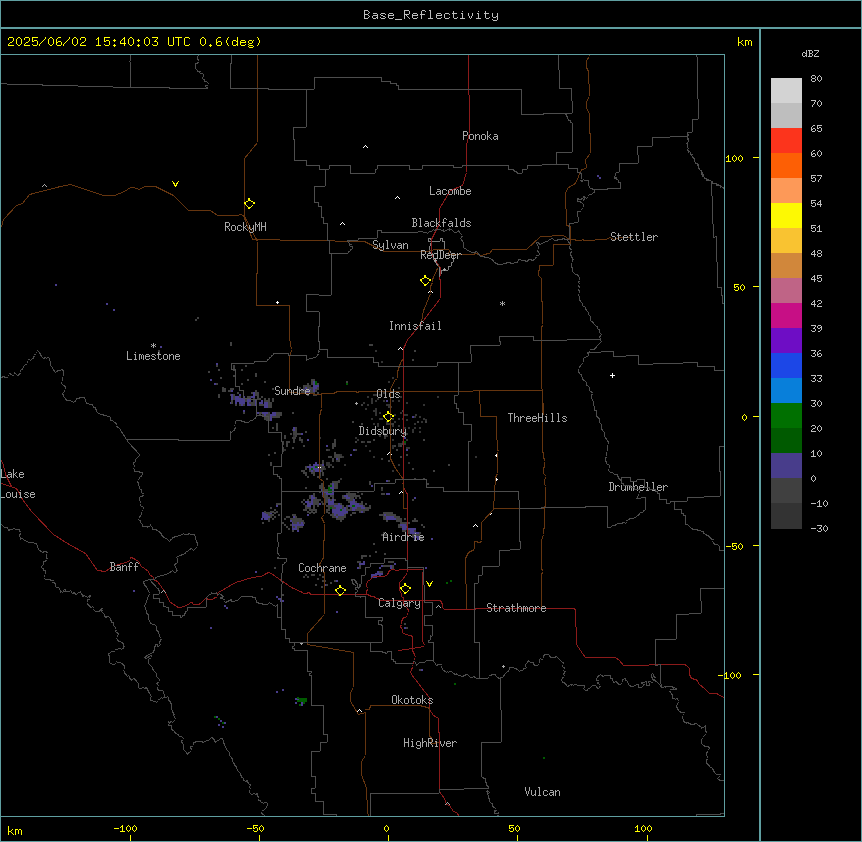The image size is (862, 842).
Task: Click the Lacombe city label
Action: click(450, 191)
